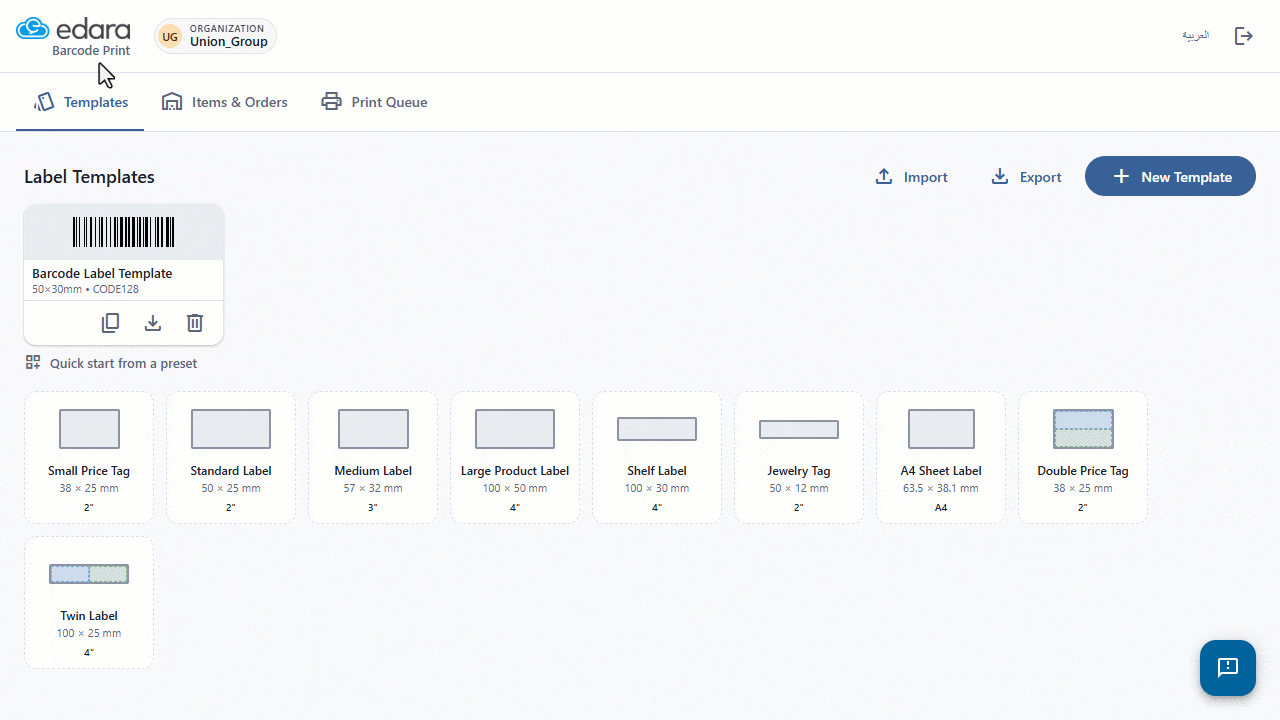Click the logout icon
Image resolution: width=1280 pixels, height=720 pixels.
pos(1244,36)
